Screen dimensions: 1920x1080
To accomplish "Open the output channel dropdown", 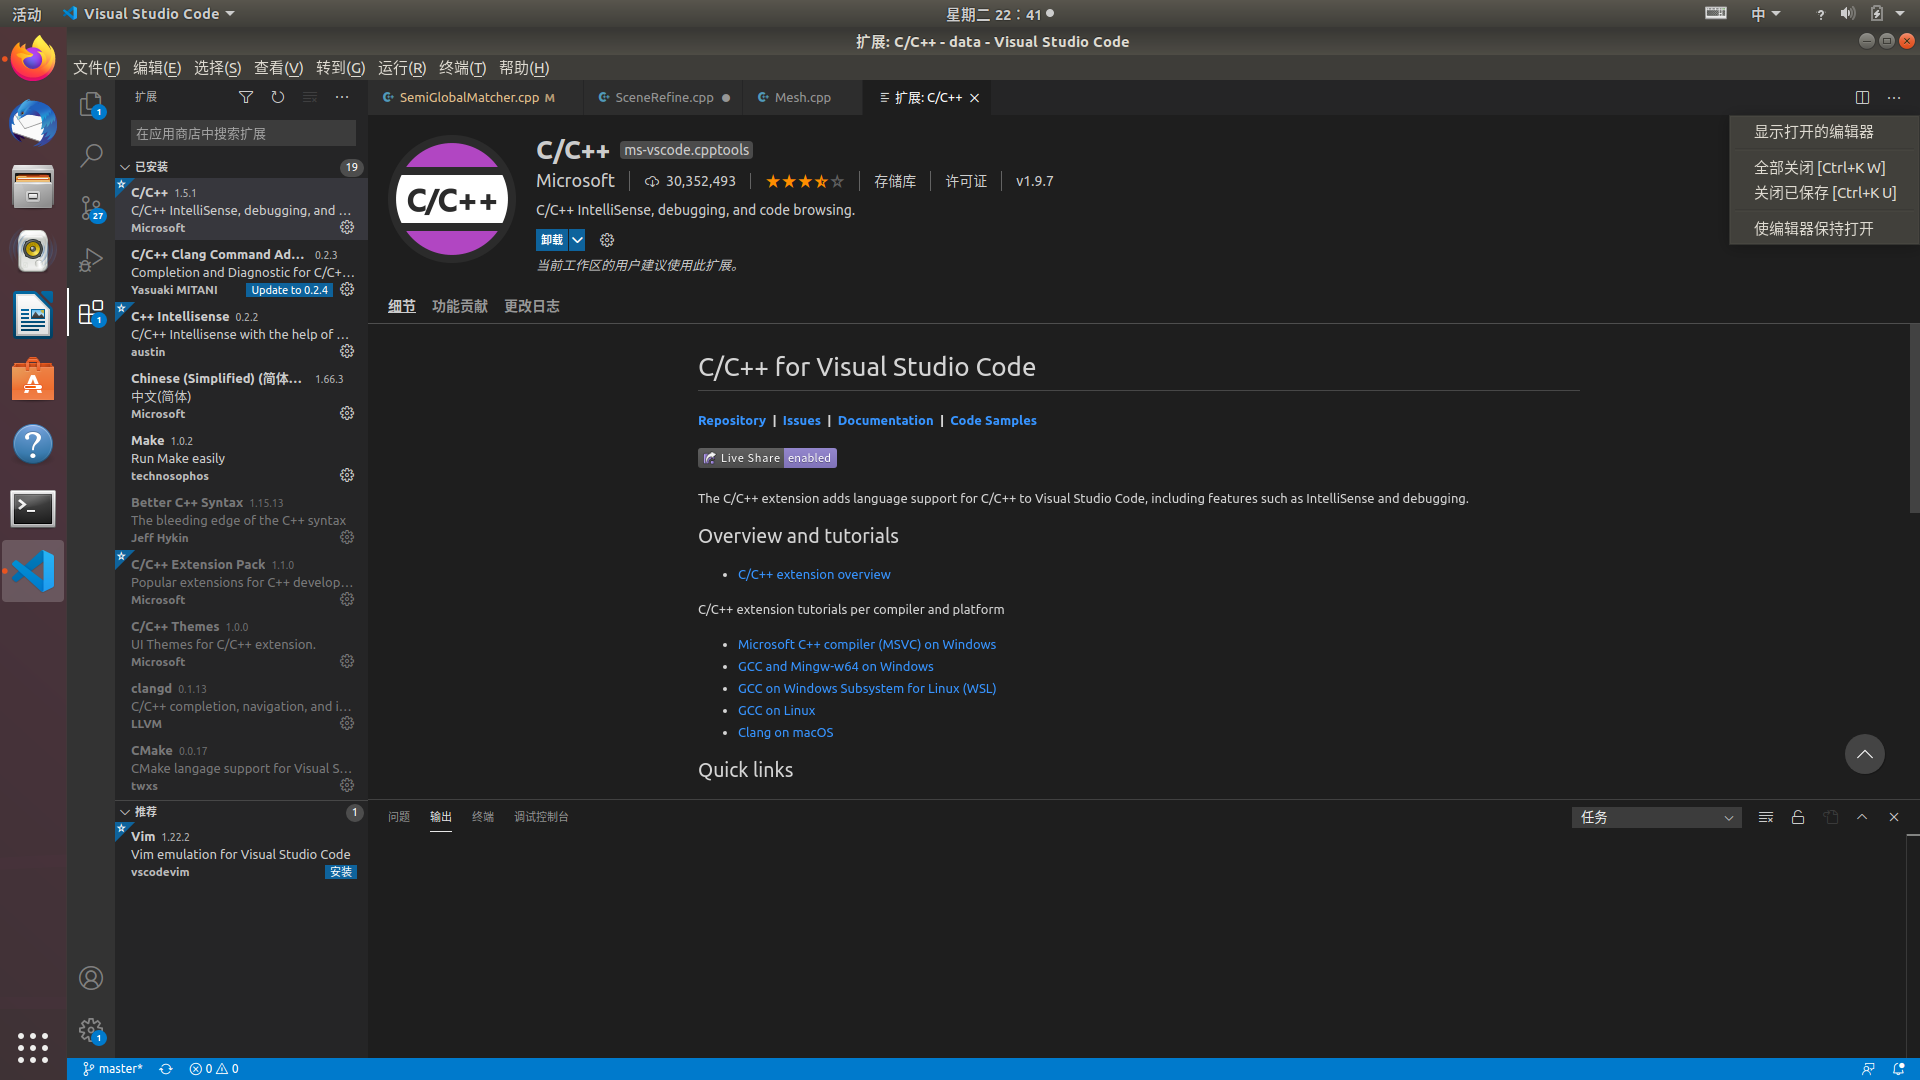I will (1657, 818).
